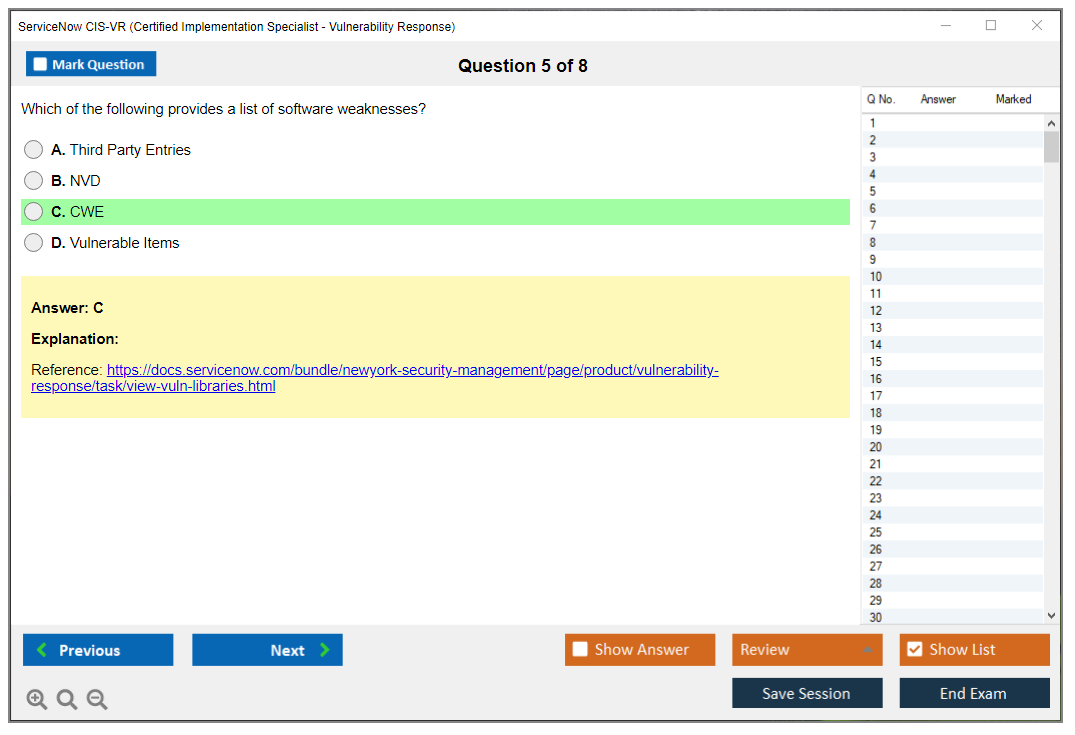
Task: Advance to the Next question
Action: tap(267, 650)
